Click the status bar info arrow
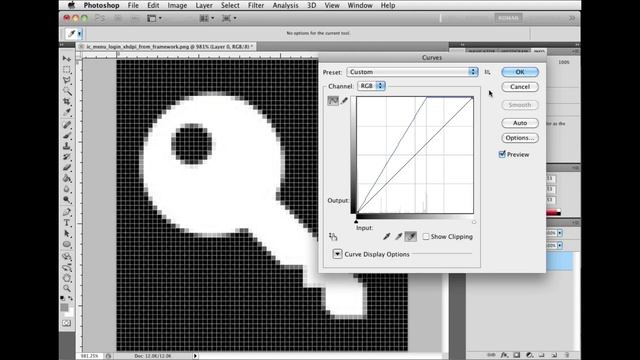 [195, 356]
